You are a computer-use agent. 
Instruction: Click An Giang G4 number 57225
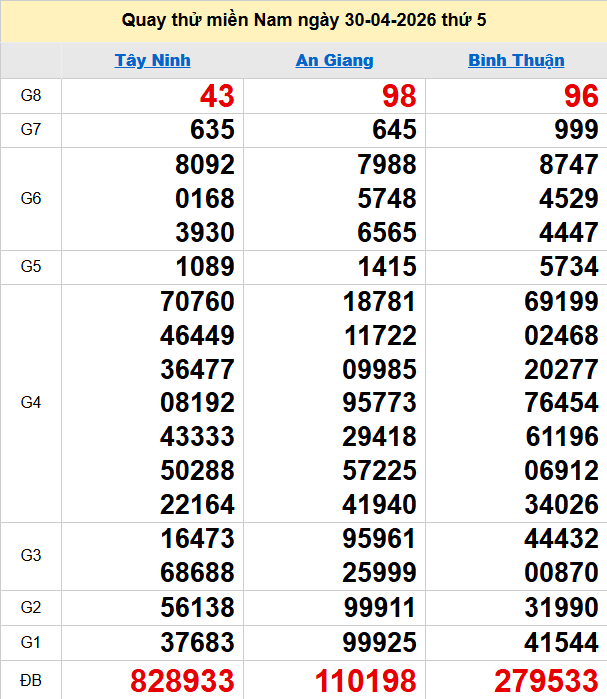(x=379, y=470)
